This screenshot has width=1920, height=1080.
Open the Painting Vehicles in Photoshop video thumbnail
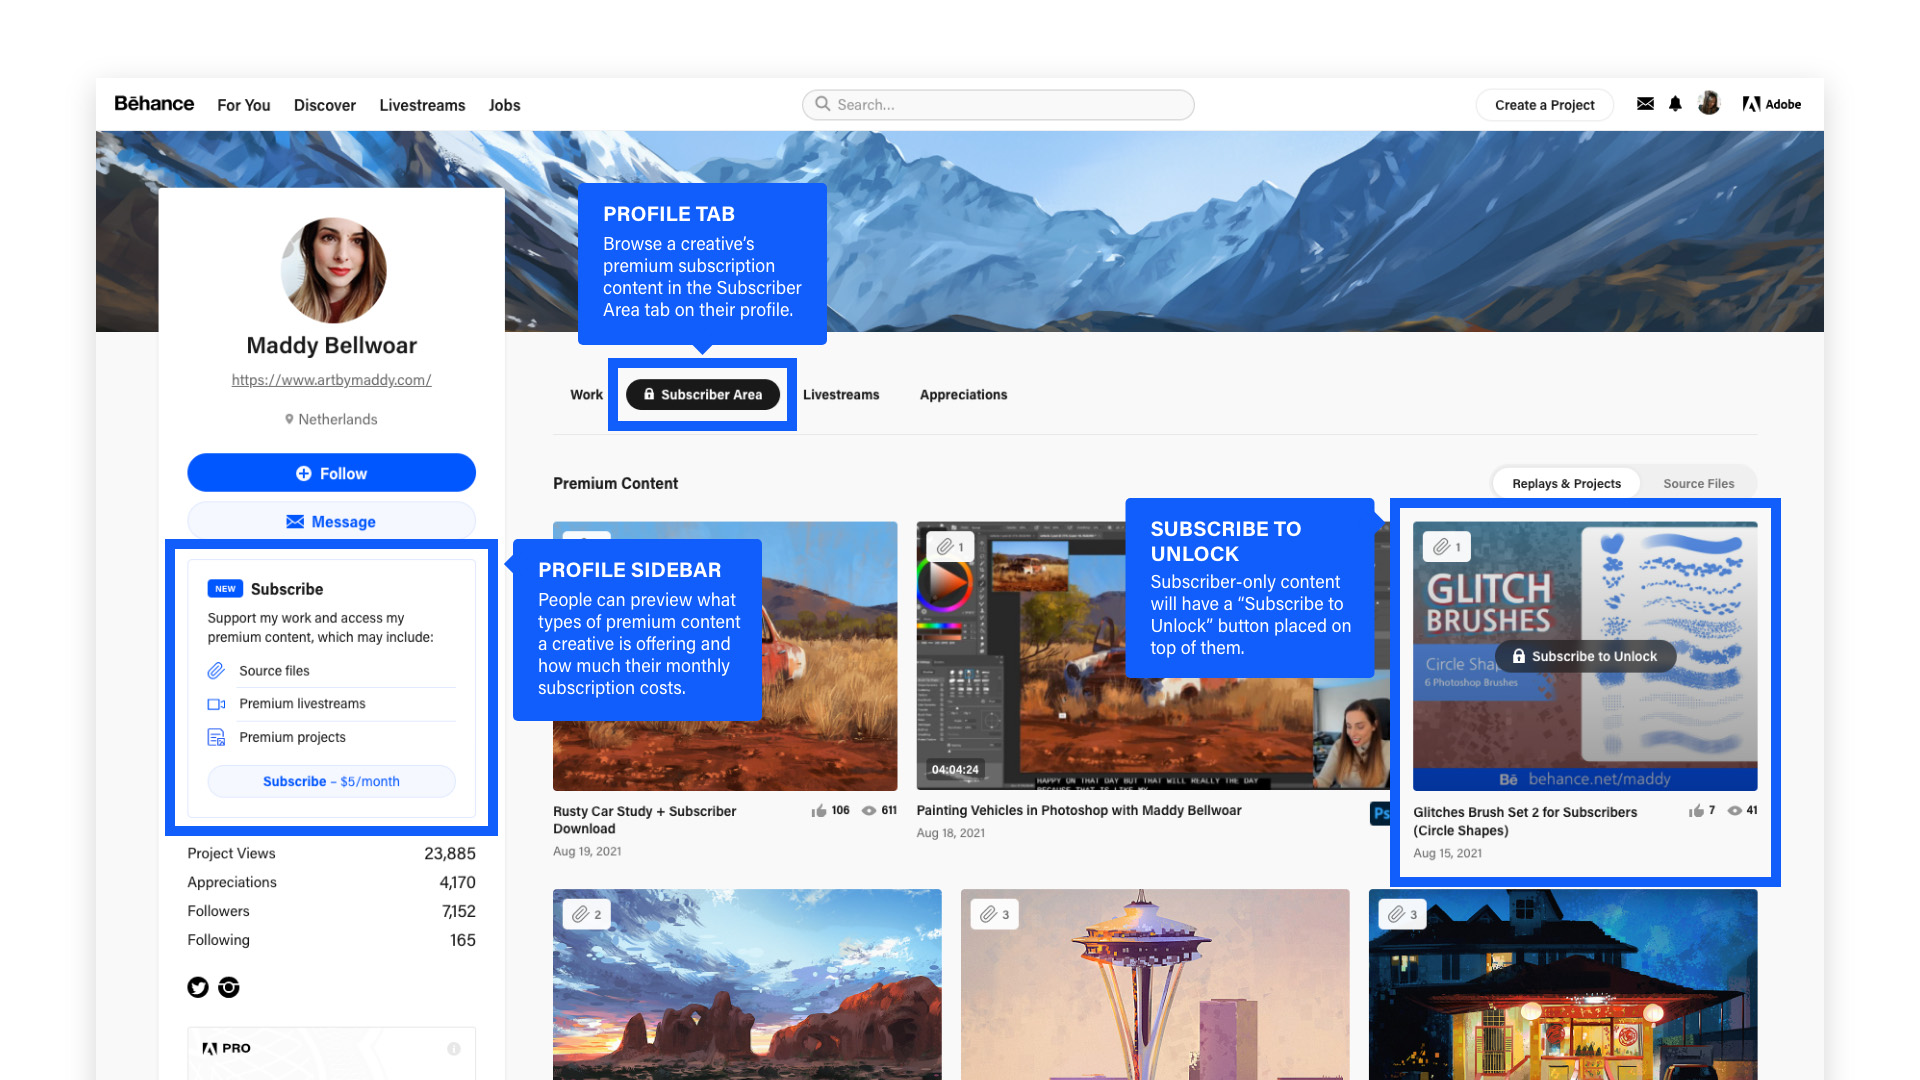[1153, 656]
